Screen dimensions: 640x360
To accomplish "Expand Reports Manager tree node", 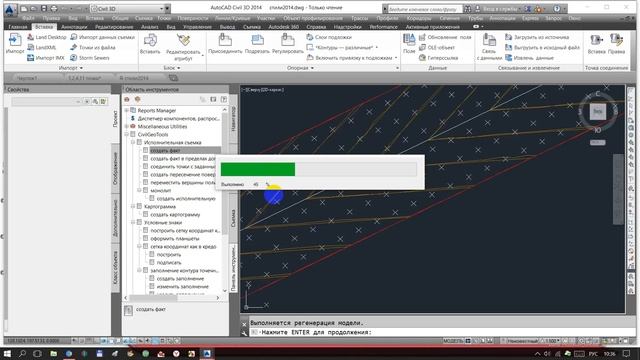I will pos(127,111).
